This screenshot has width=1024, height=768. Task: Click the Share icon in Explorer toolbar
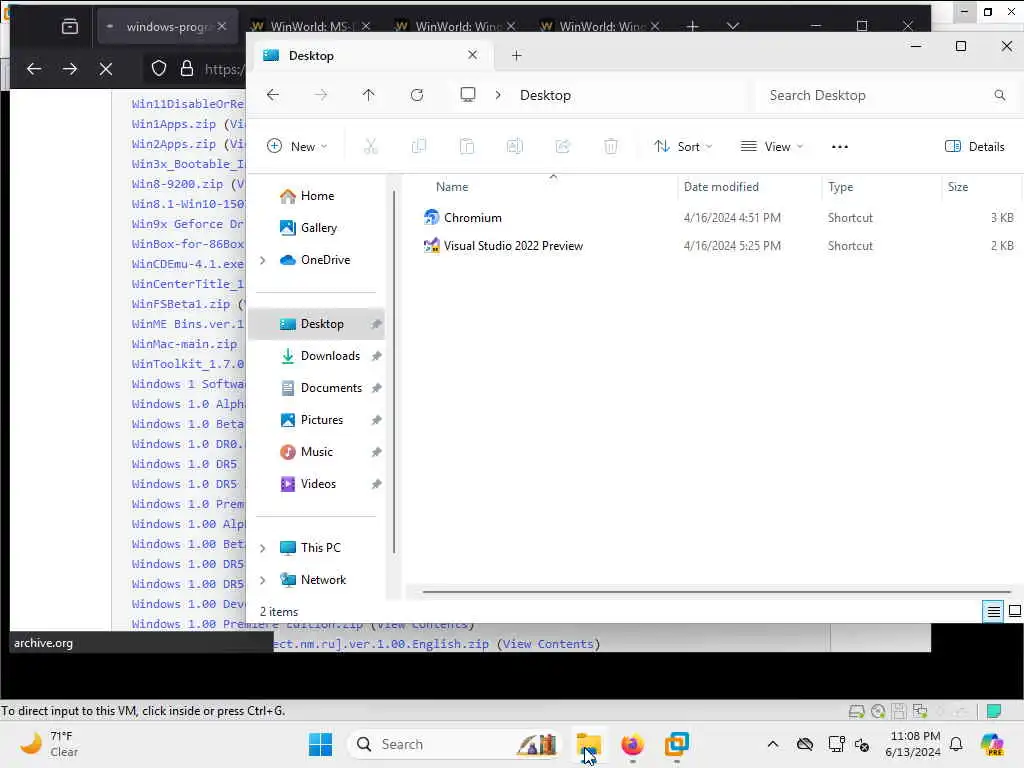562,146
